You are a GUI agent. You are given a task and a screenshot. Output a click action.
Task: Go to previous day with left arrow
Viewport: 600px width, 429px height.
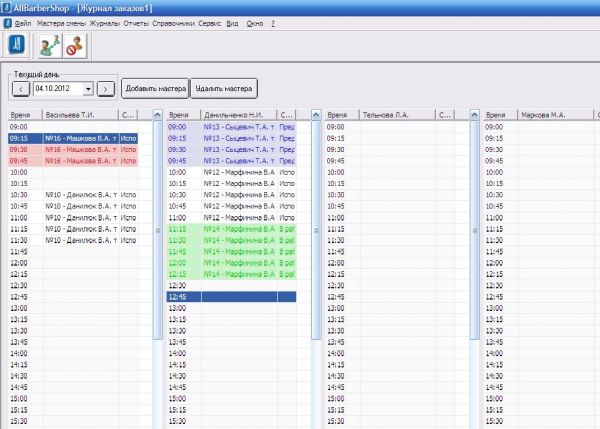coord(22,89)
